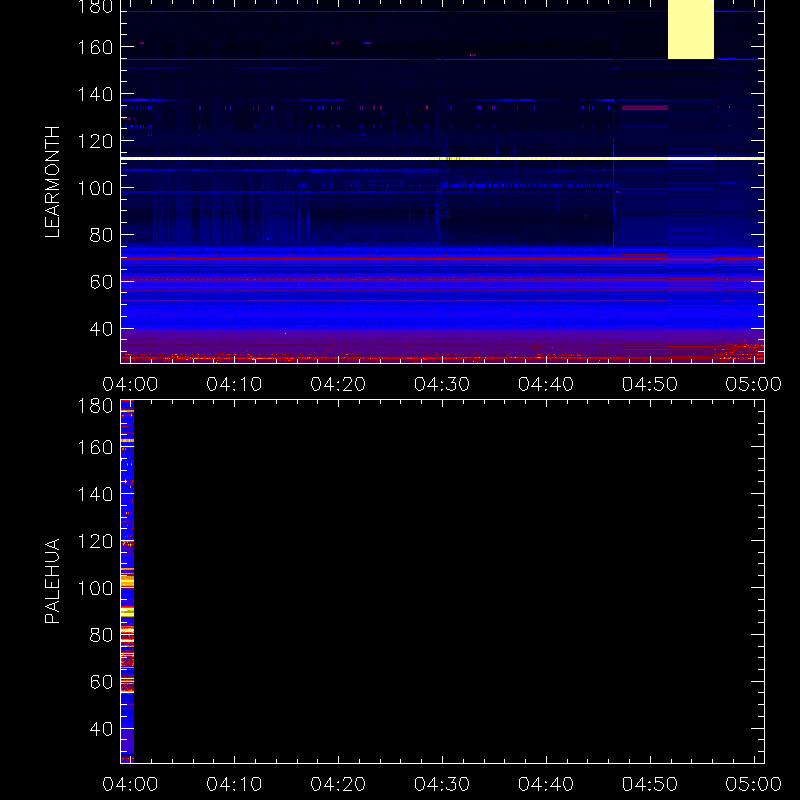Click the 04:40 time label under the PALEHUA plot
Viewport: 800px width, 800px height.
(546, 784)
